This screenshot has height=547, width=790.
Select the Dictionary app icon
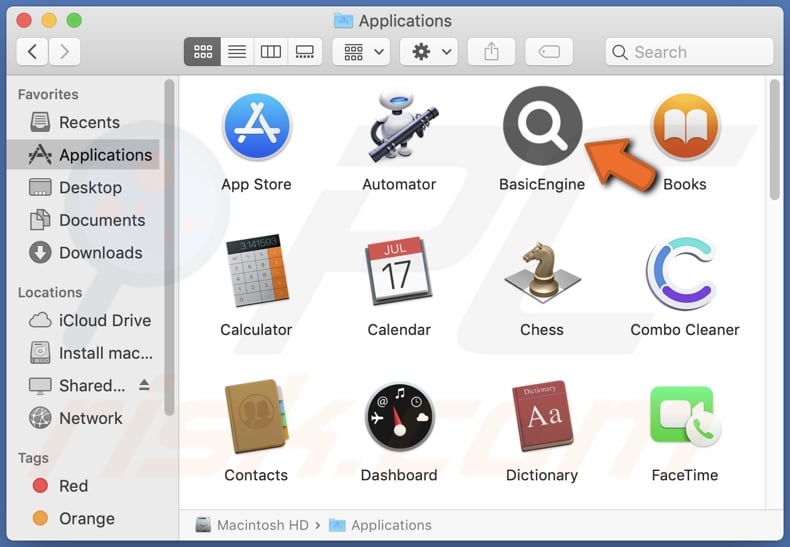(543, 416)
